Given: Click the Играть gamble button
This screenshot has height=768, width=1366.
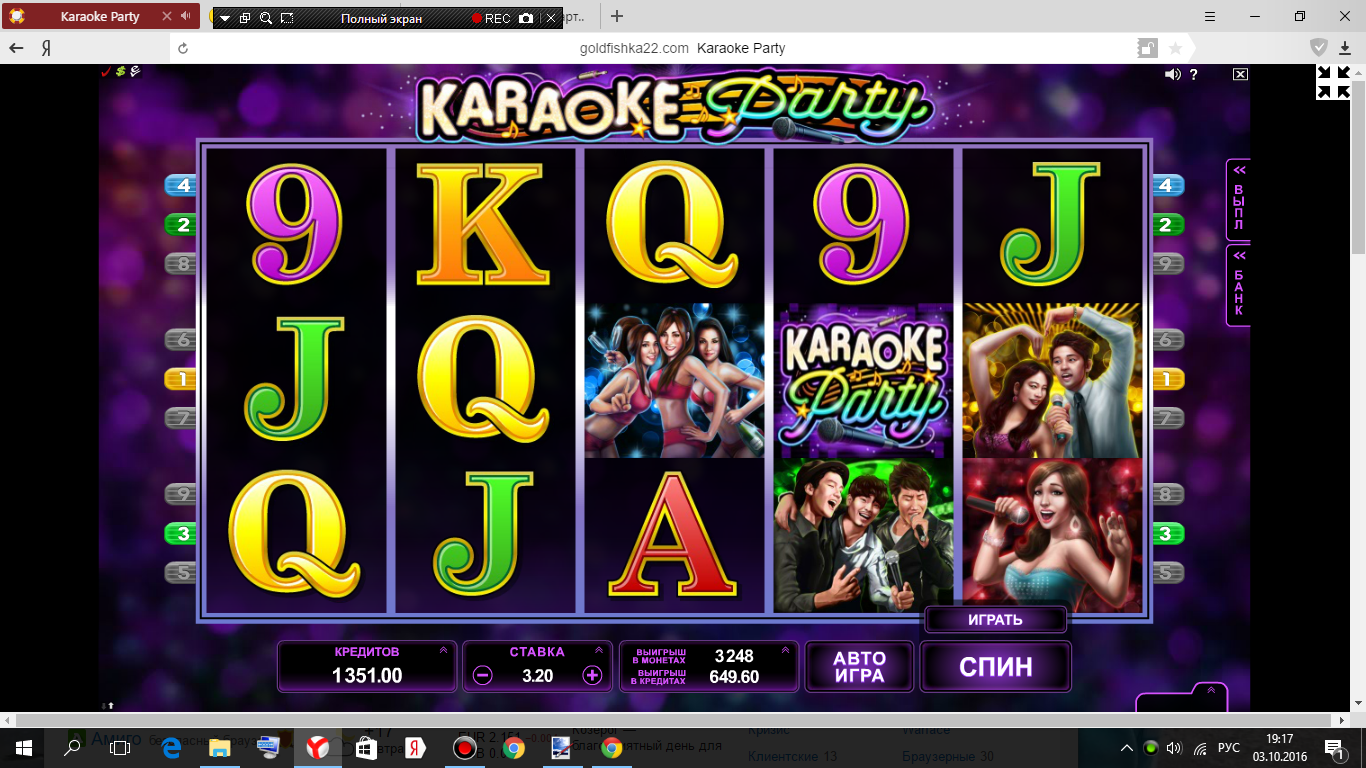Looking at the screenshot, I should (x=995, y=620).
